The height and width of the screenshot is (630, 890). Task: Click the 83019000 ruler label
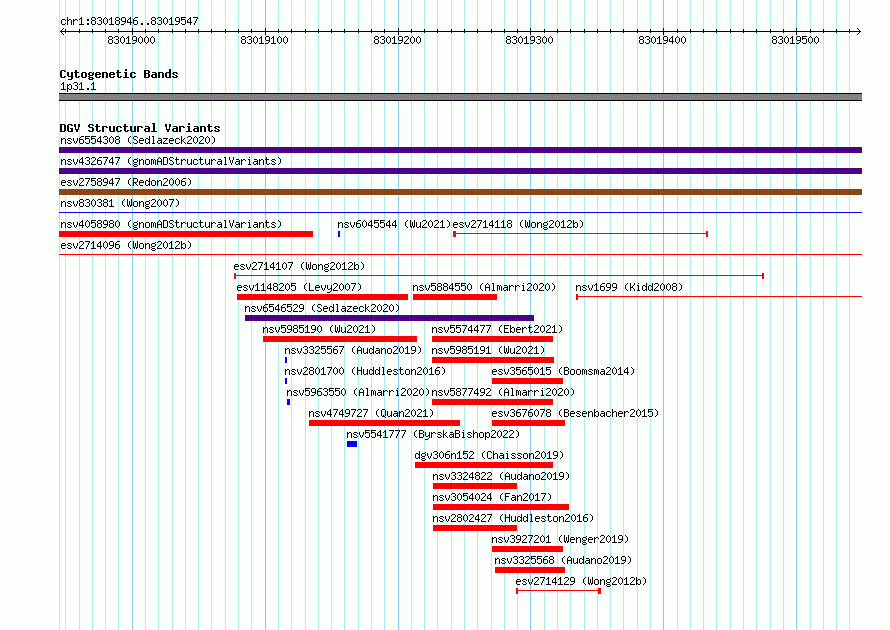point(131,40)
